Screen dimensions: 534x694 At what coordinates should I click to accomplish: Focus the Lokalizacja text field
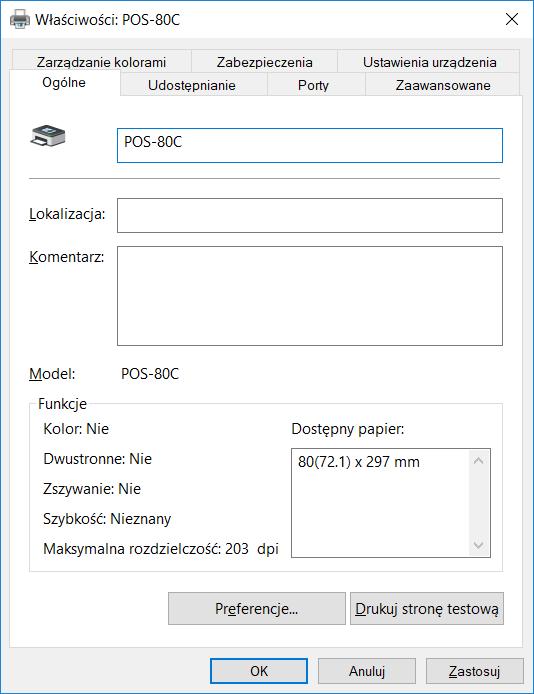[310, 216]
